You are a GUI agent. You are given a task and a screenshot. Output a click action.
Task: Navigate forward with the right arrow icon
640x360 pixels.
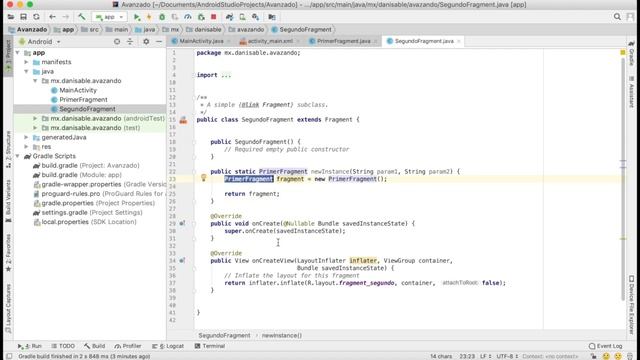point(65,17)
